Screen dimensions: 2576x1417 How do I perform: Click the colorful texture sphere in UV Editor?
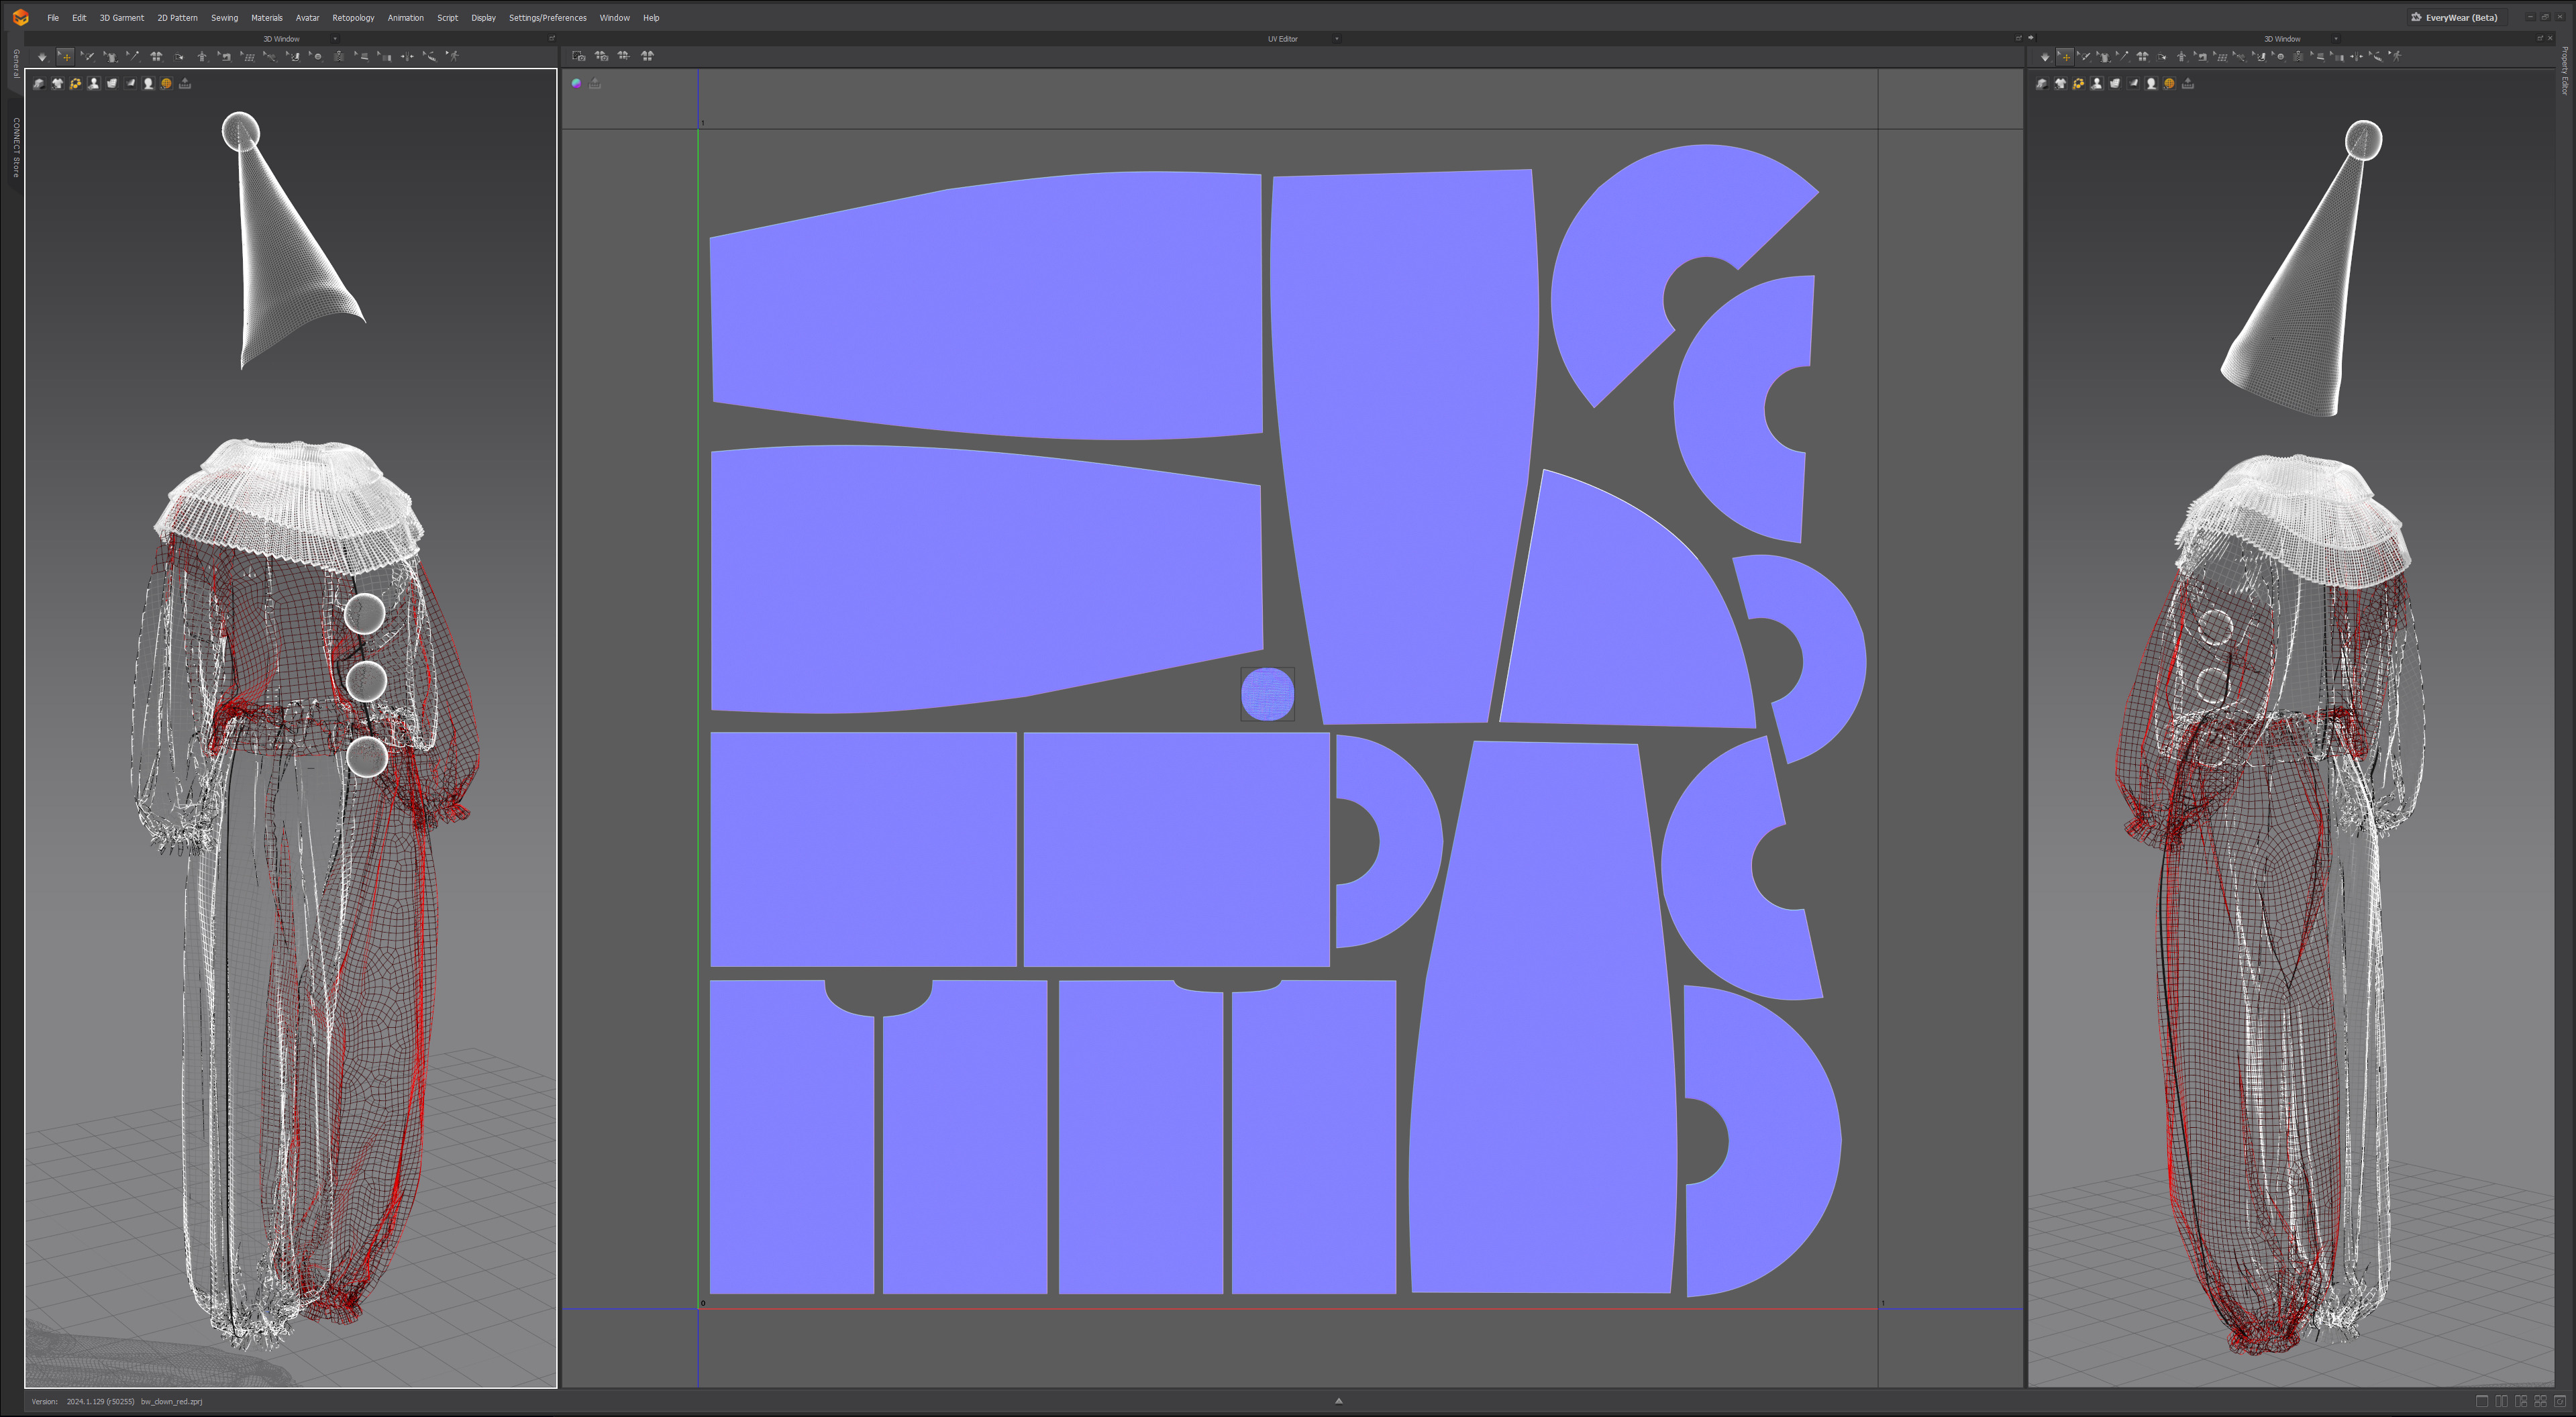tap(577, 84)
